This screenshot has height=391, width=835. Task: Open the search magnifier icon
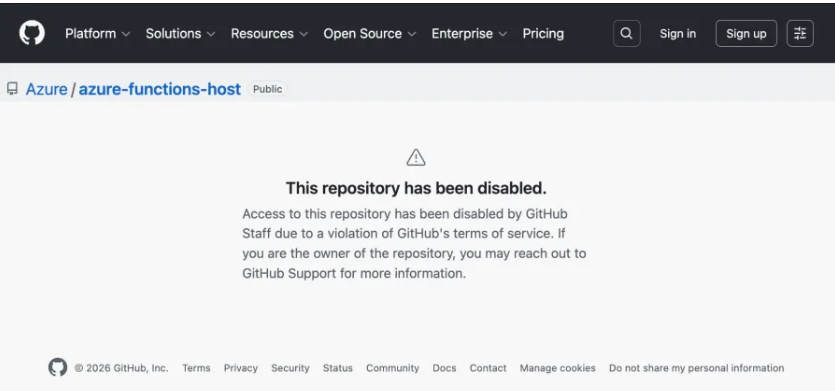626,34
